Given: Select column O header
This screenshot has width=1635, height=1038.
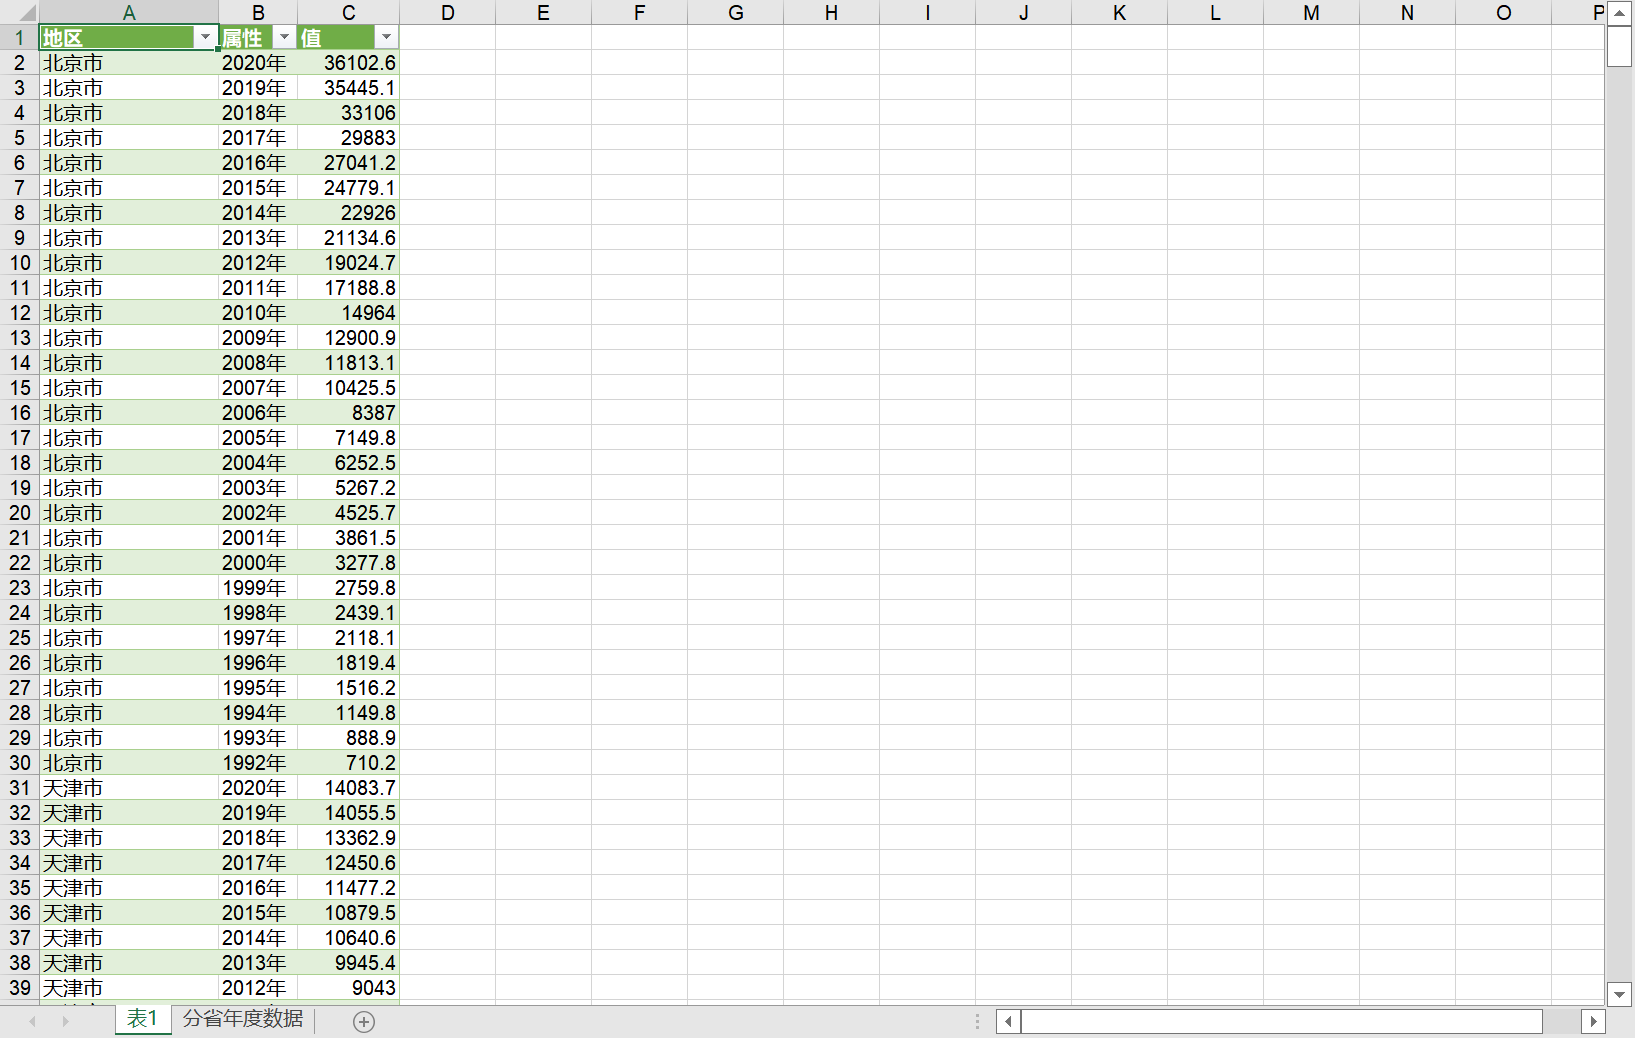Looking at the screenshot, I should pos(1503,13).
